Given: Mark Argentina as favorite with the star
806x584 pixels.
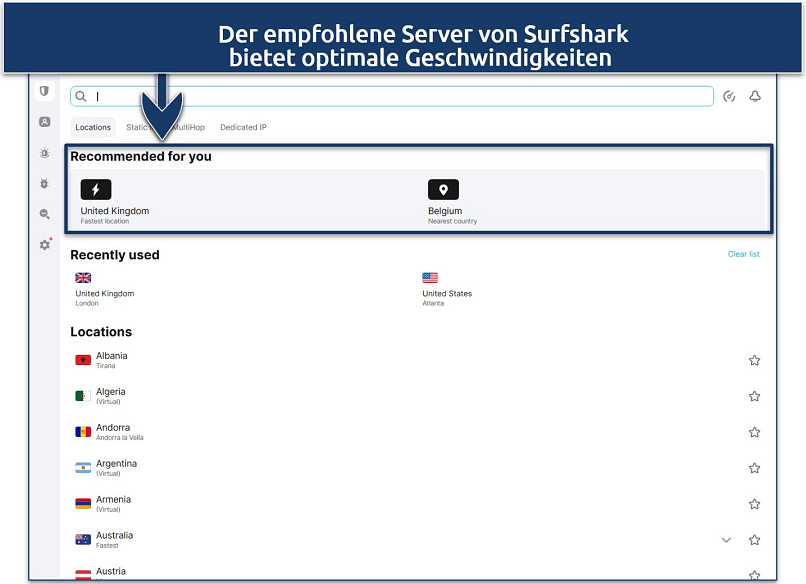Looking at the screenshot, I should pos(755,467).
